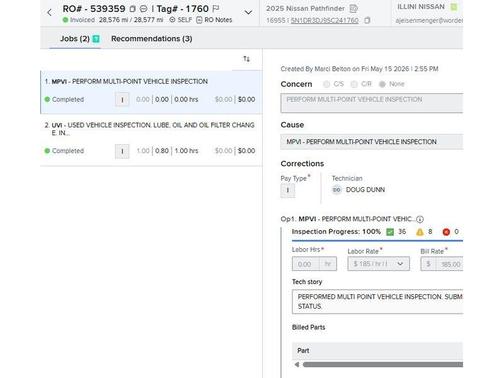This screenshot has width=504, height=378.
Task: Click the DD technician avatar
Action: [x=336, y=190]
